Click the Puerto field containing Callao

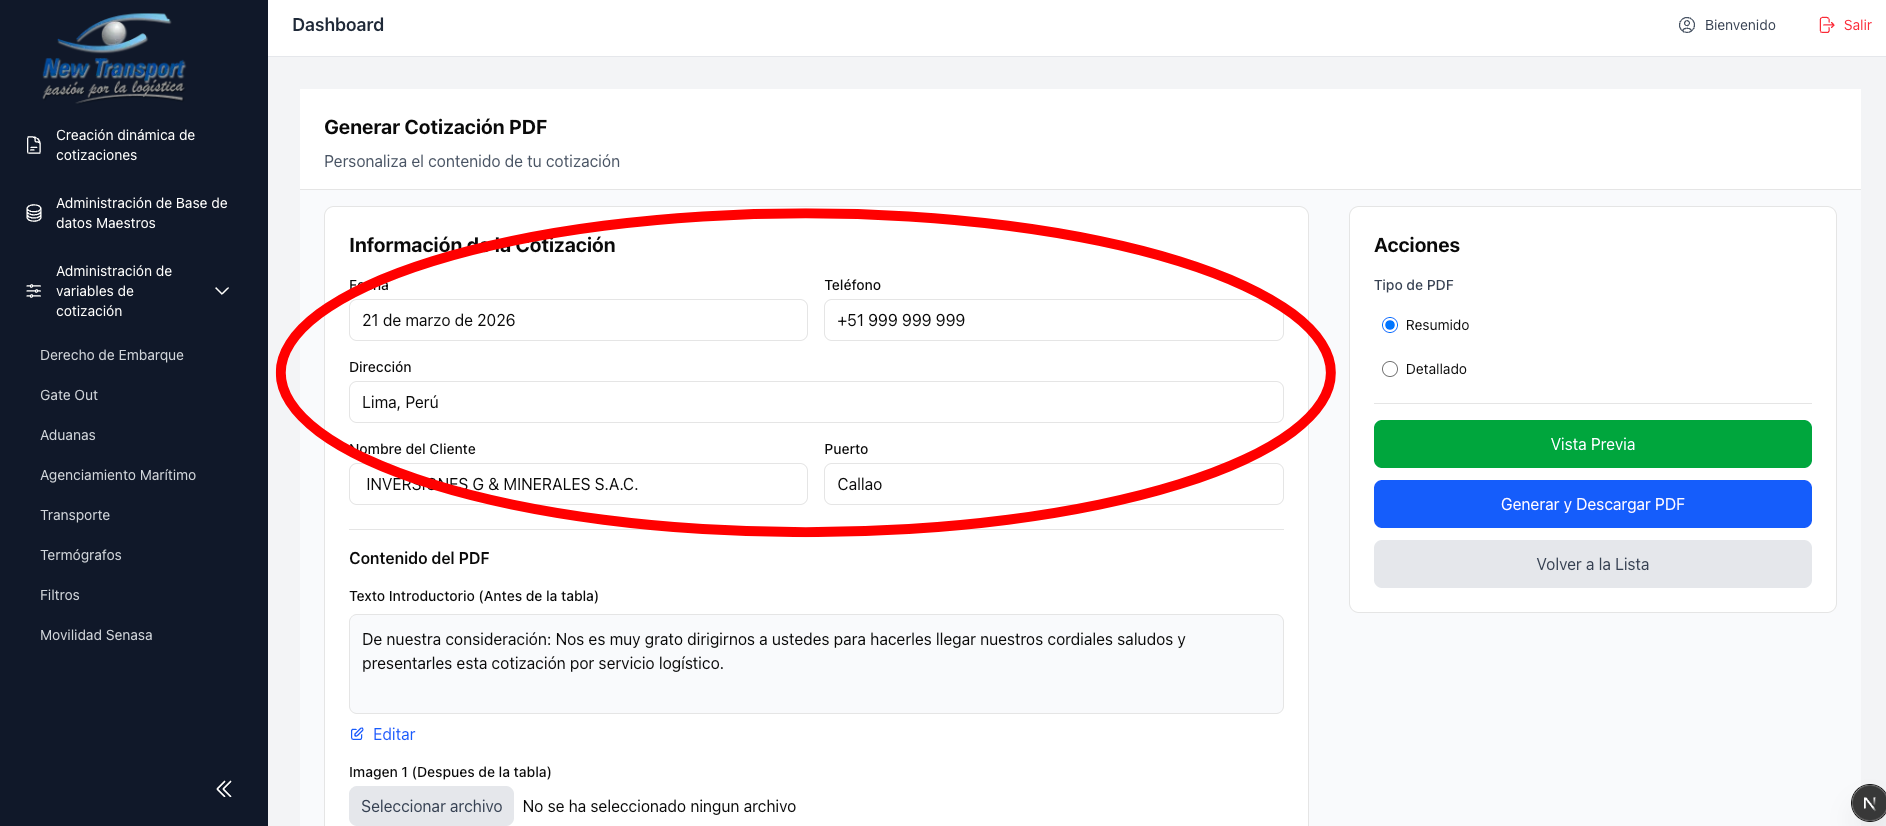(1053, 484)
